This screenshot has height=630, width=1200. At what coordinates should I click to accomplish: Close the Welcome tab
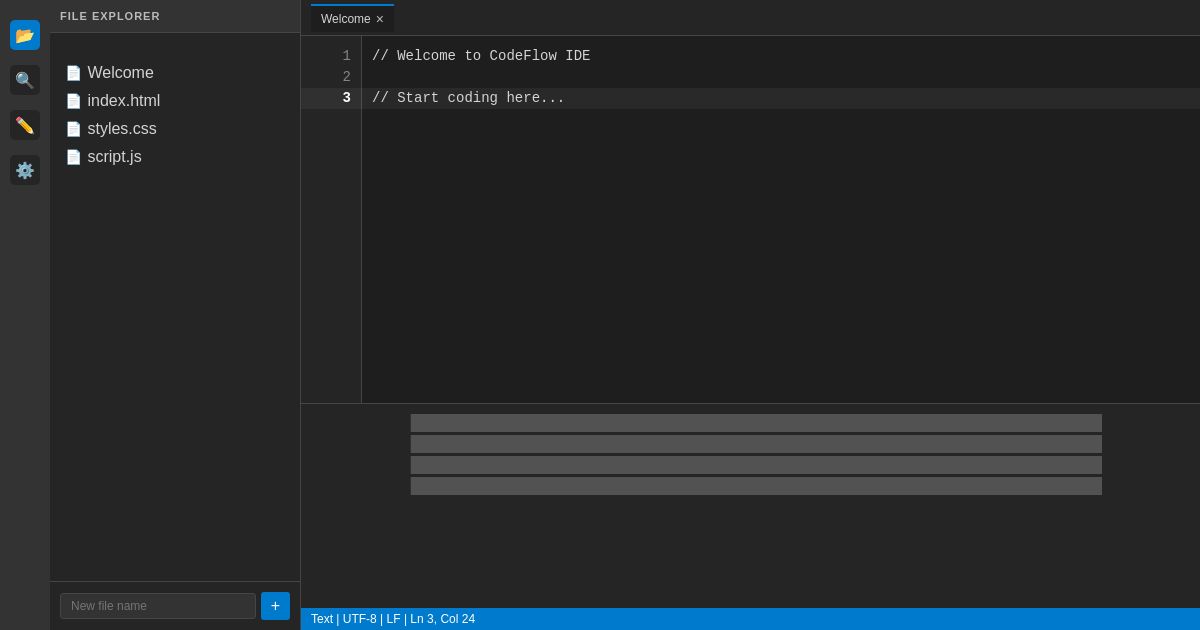point(380,19)
